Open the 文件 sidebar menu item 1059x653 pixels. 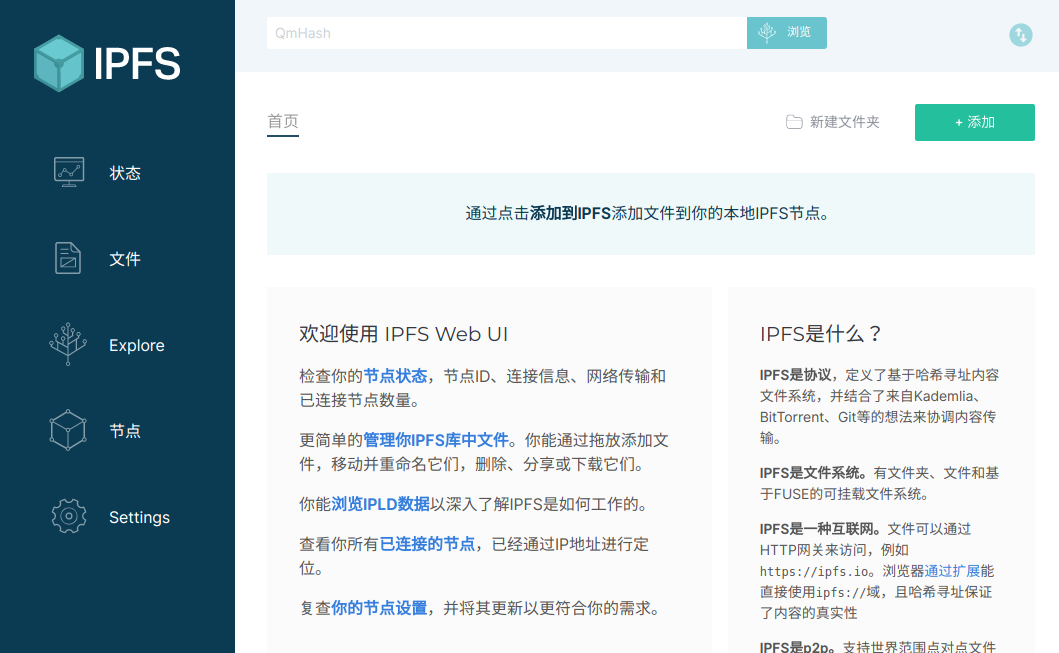[125, 259]
